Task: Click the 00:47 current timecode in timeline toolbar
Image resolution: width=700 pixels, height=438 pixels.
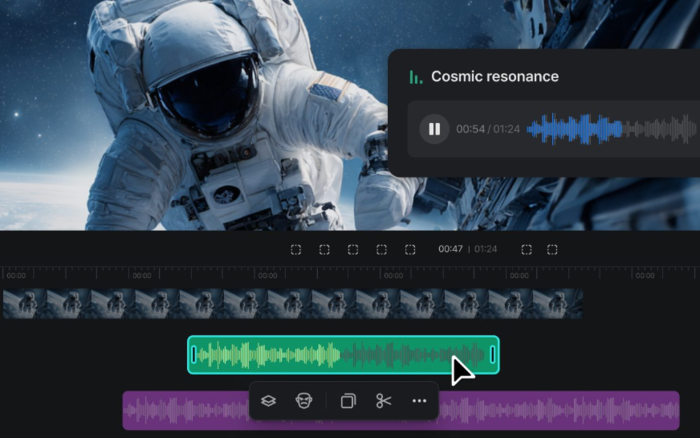Action: click(x=450, y=249)
